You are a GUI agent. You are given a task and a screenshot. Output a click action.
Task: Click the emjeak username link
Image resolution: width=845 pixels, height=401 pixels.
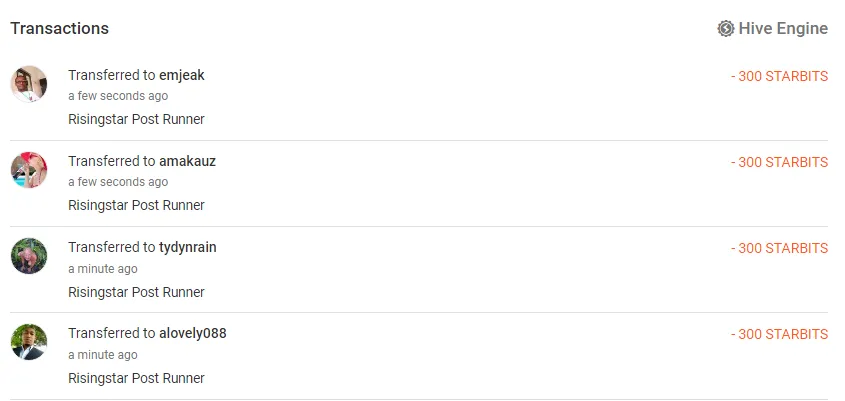click(182, 75)
